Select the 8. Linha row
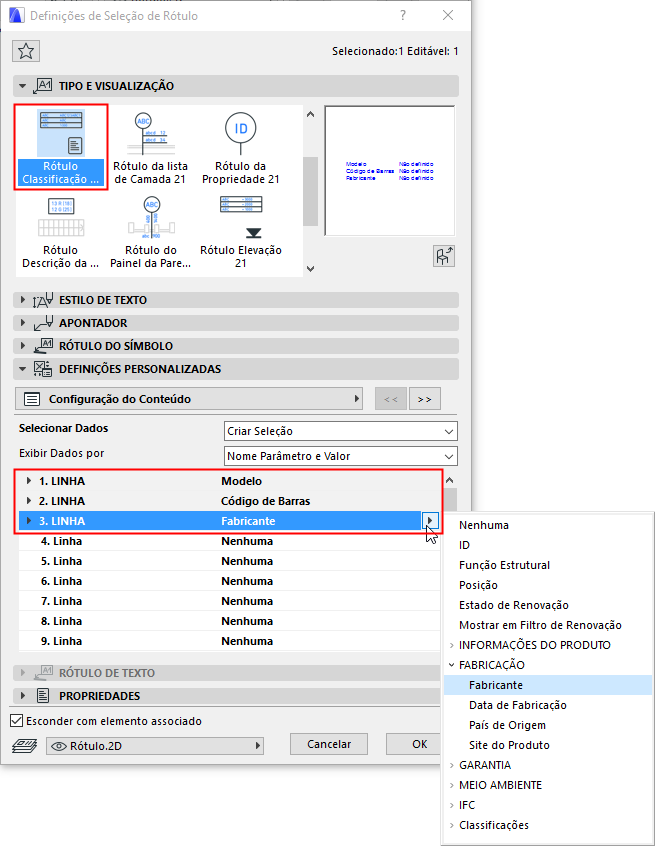 click(229, 621)
